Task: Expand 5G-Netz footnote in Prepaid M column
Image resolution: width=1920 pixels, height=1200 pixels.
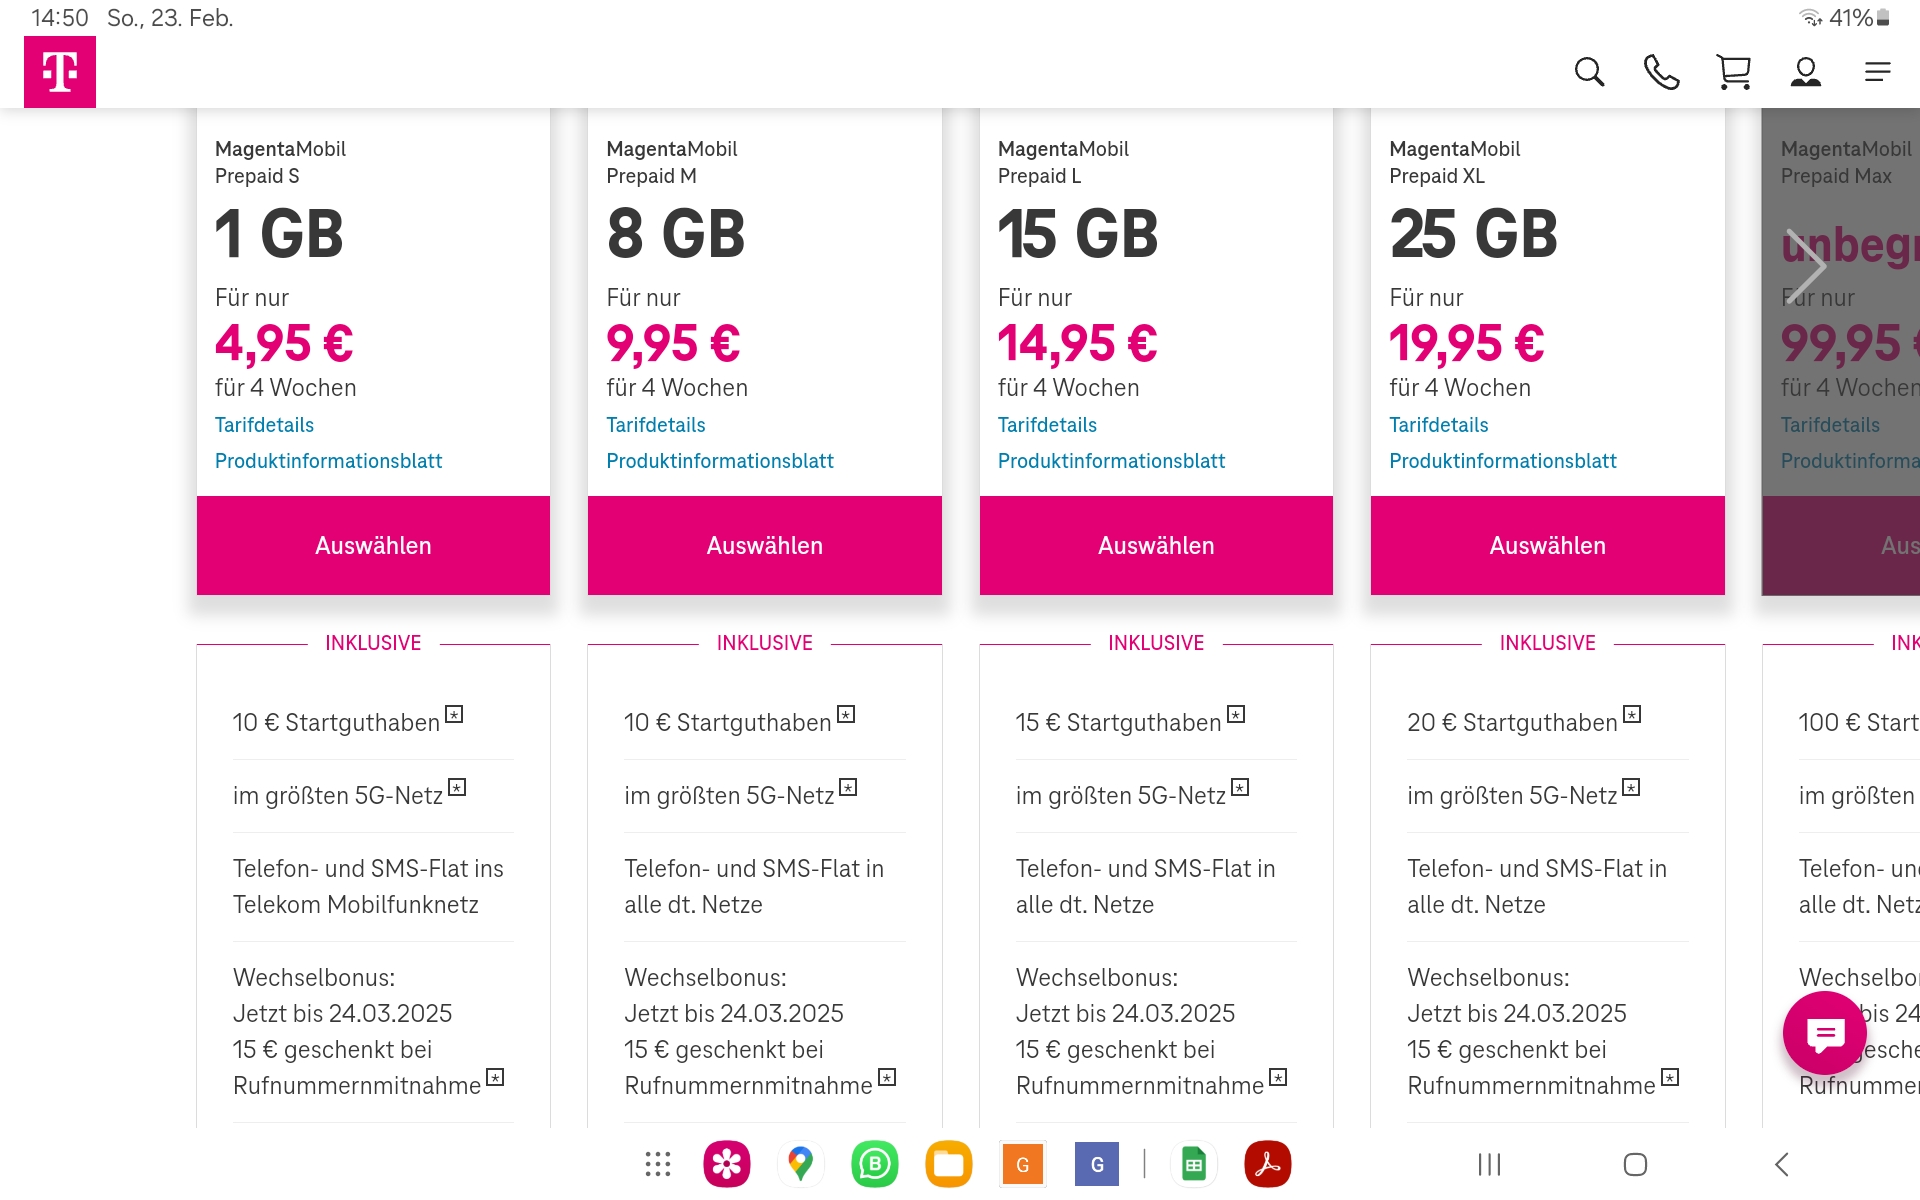Action: 848,787
